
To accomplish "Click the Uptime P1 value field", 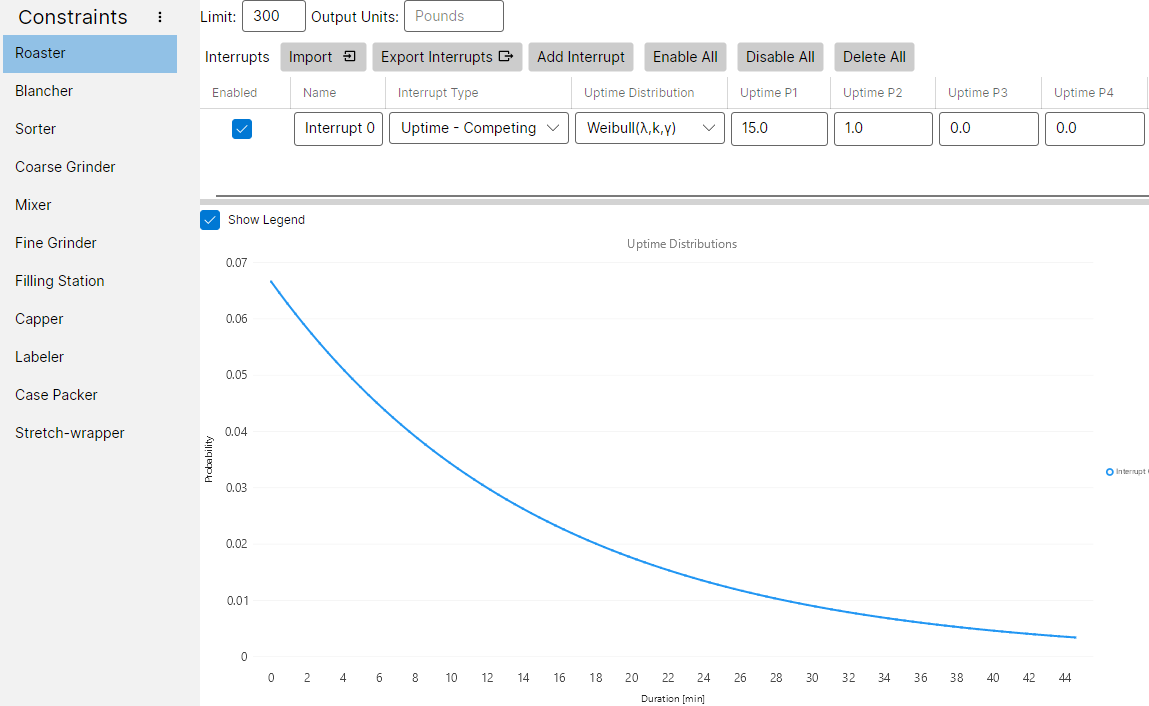I will [x=779, y=129].
